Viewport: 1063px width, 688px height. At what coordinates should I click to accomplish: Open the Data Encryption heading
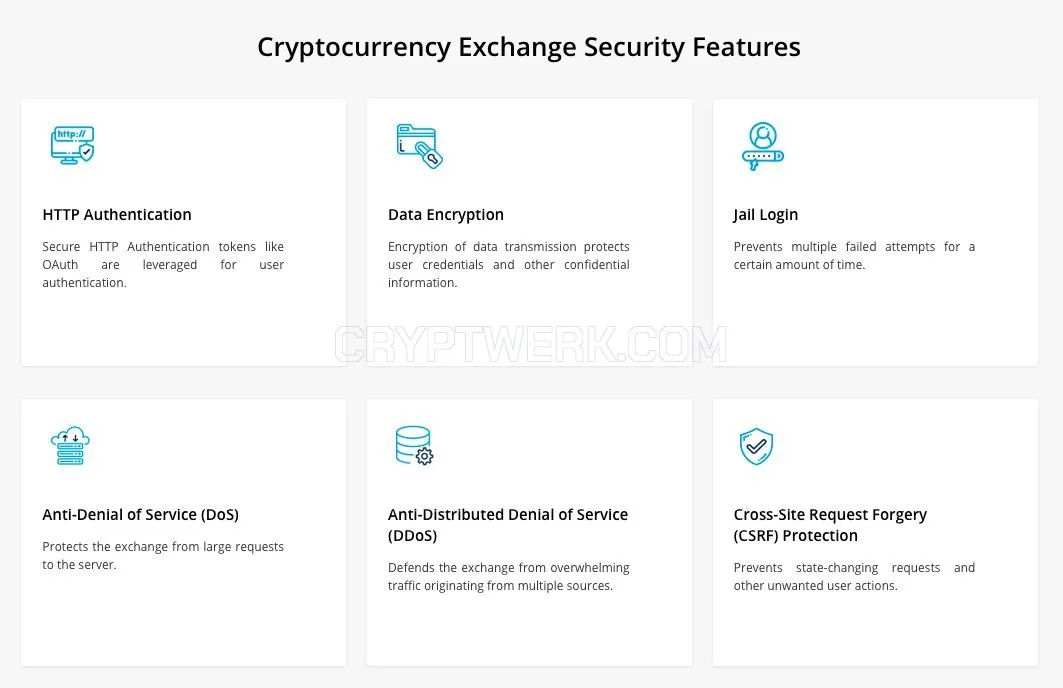445,215
